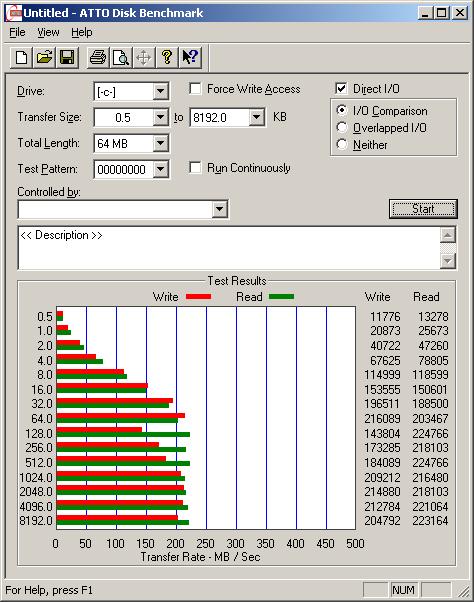Viewport: 474px width, 602px height.
Task: Click the green Read legend swatch
Action: tap(281, 296)
